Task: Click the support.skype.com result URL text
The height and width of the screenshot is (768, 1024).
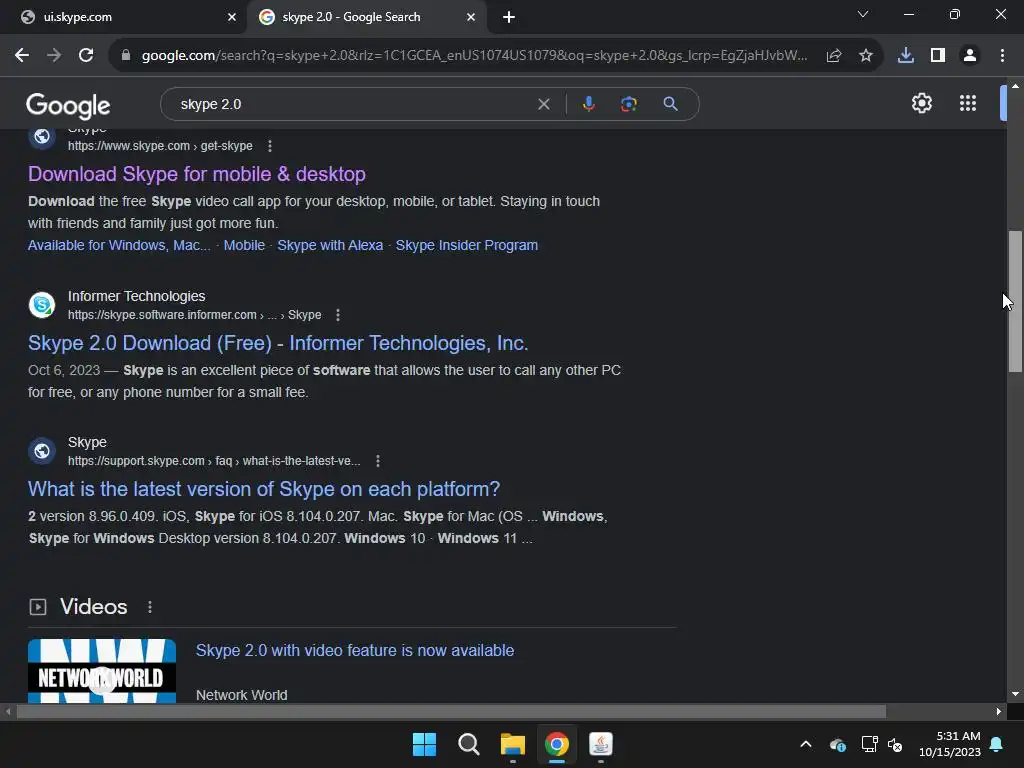Action: pos(214,461)
